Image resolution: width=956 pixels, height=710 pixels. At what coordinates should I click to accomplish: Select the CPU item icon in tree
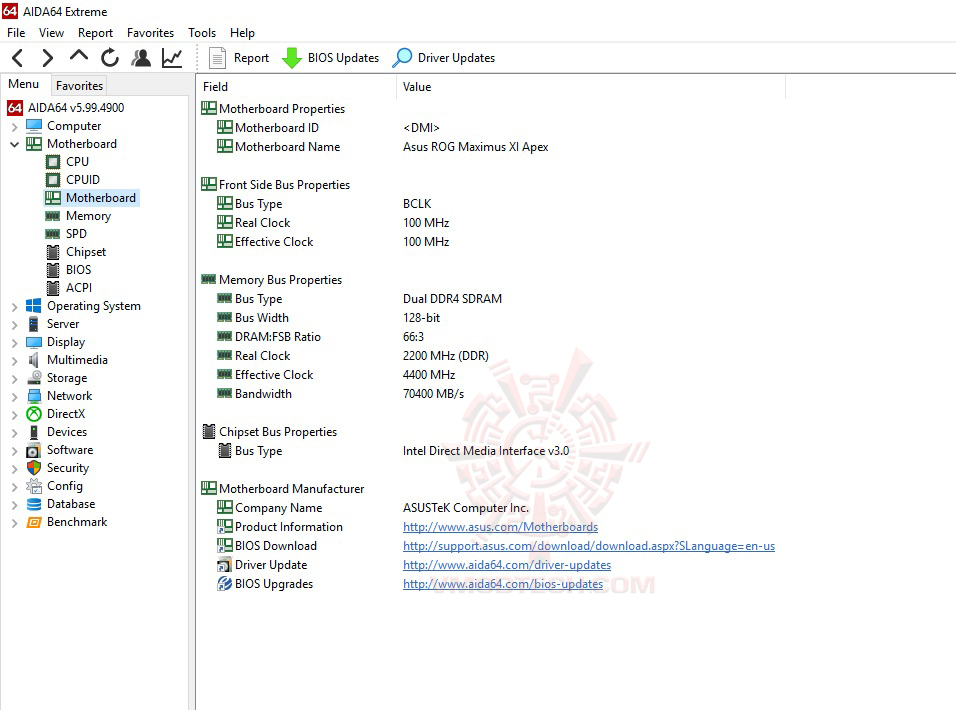click(x=53, y=162)
